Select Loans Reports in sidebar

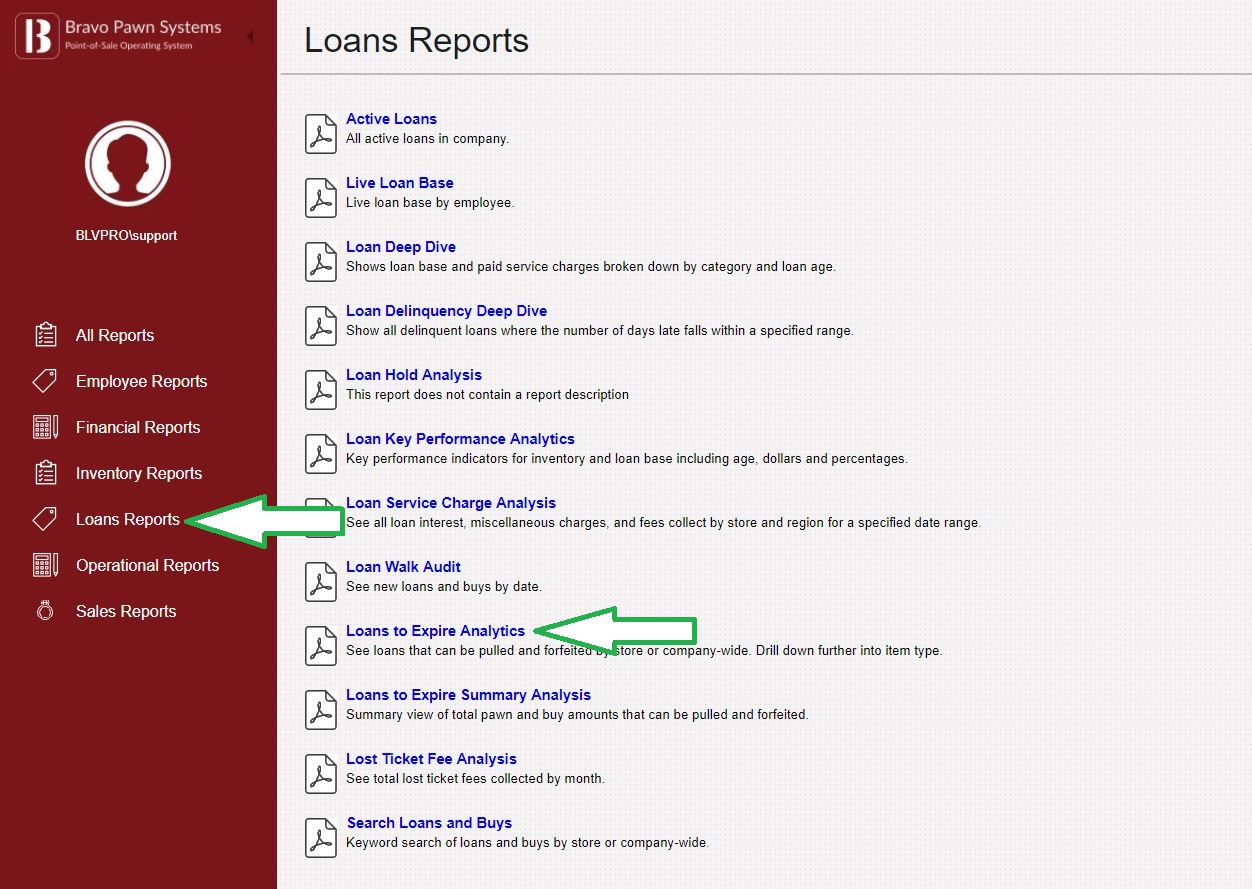click(128, 519)
